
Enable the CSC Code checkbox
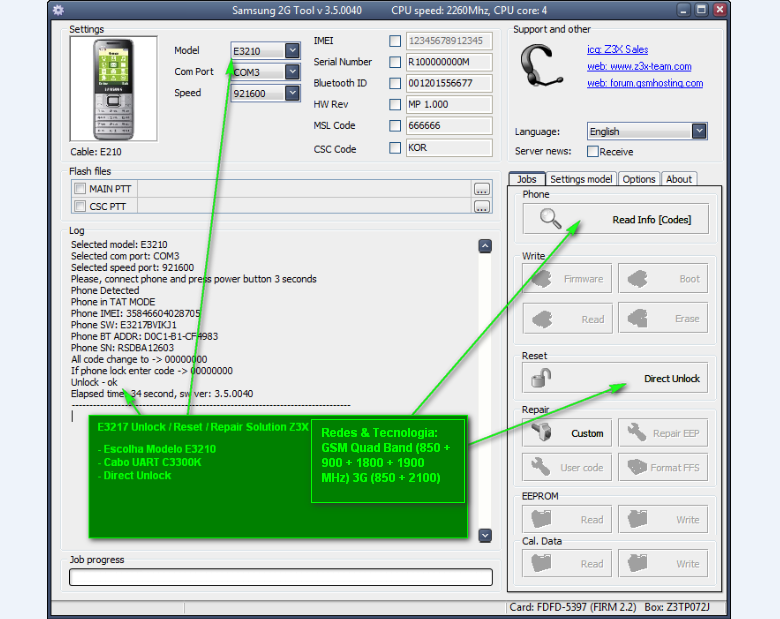395,148
